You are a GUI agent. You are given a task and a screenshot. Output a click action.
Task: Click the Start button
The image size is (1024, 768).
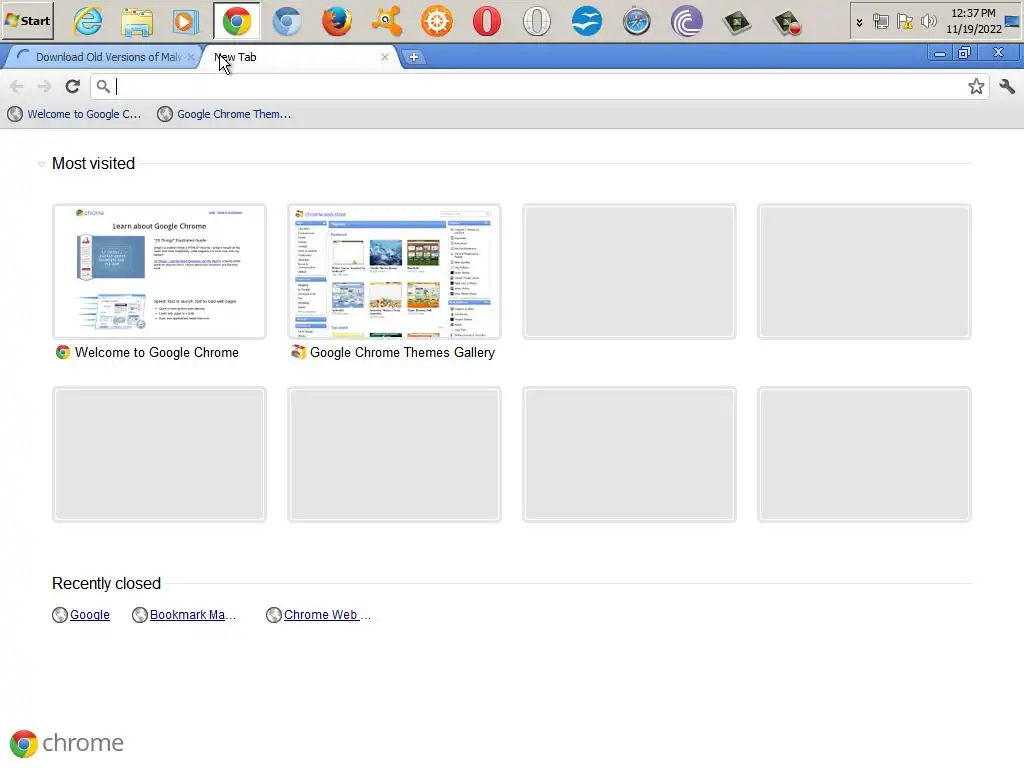[27, 21]
